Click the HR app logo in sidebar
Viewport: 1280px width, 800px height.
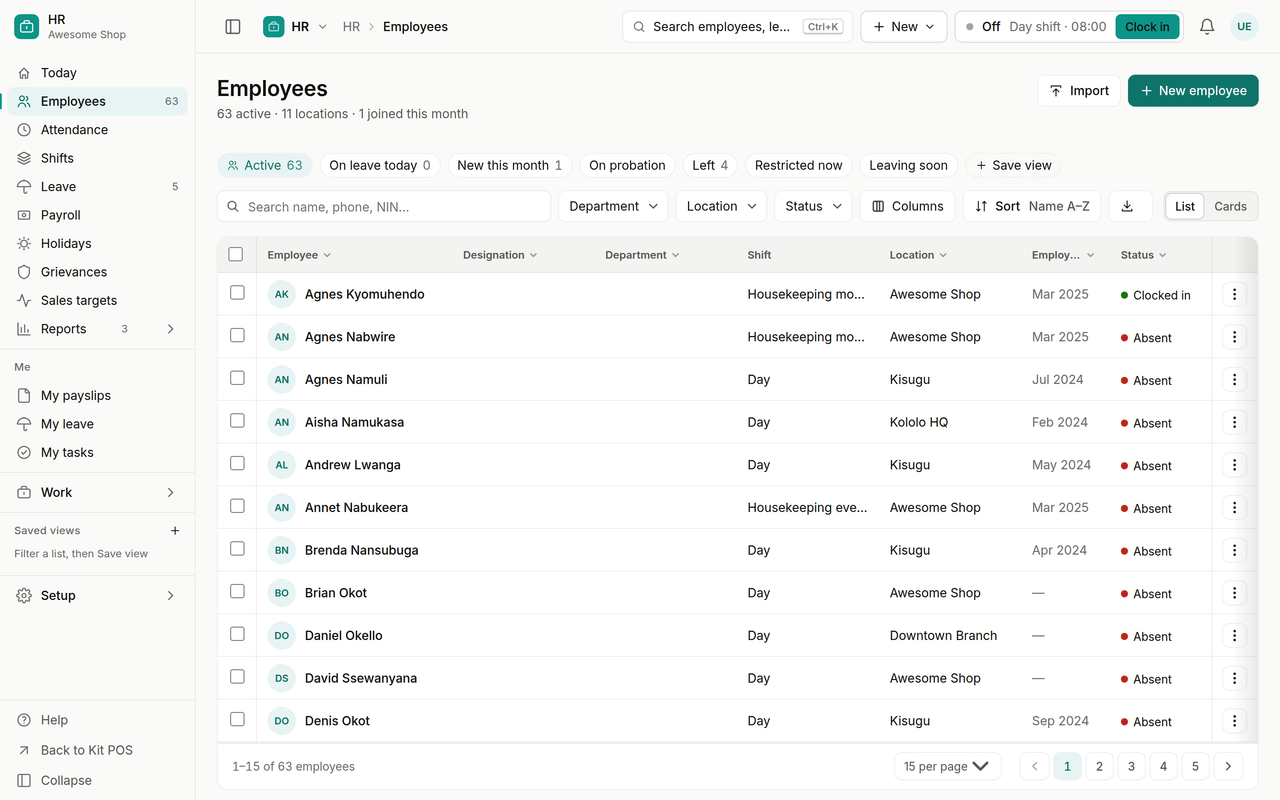pos(27,27)
